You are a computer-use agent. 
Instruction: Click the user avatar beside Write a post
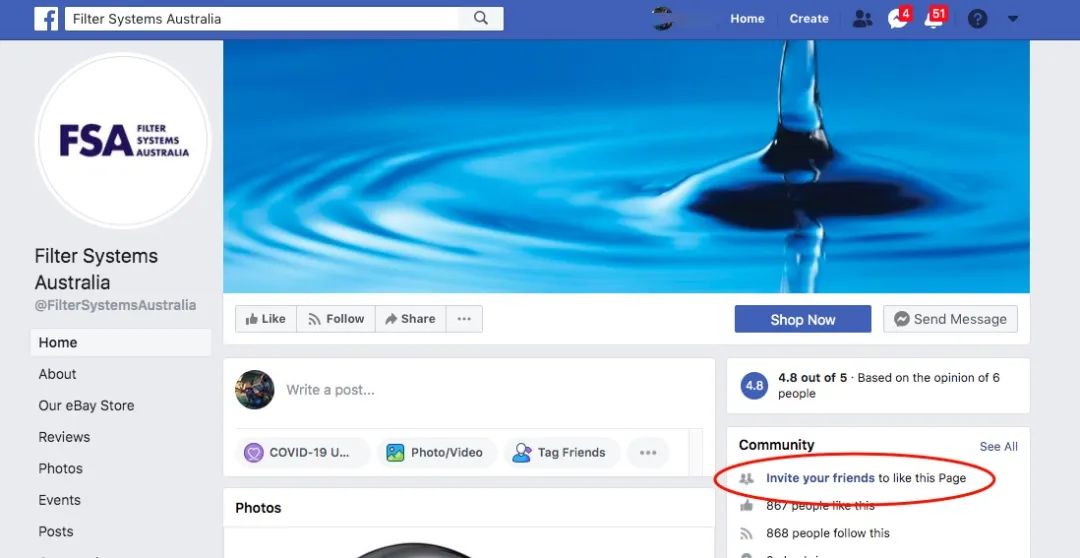coord(255,390)
